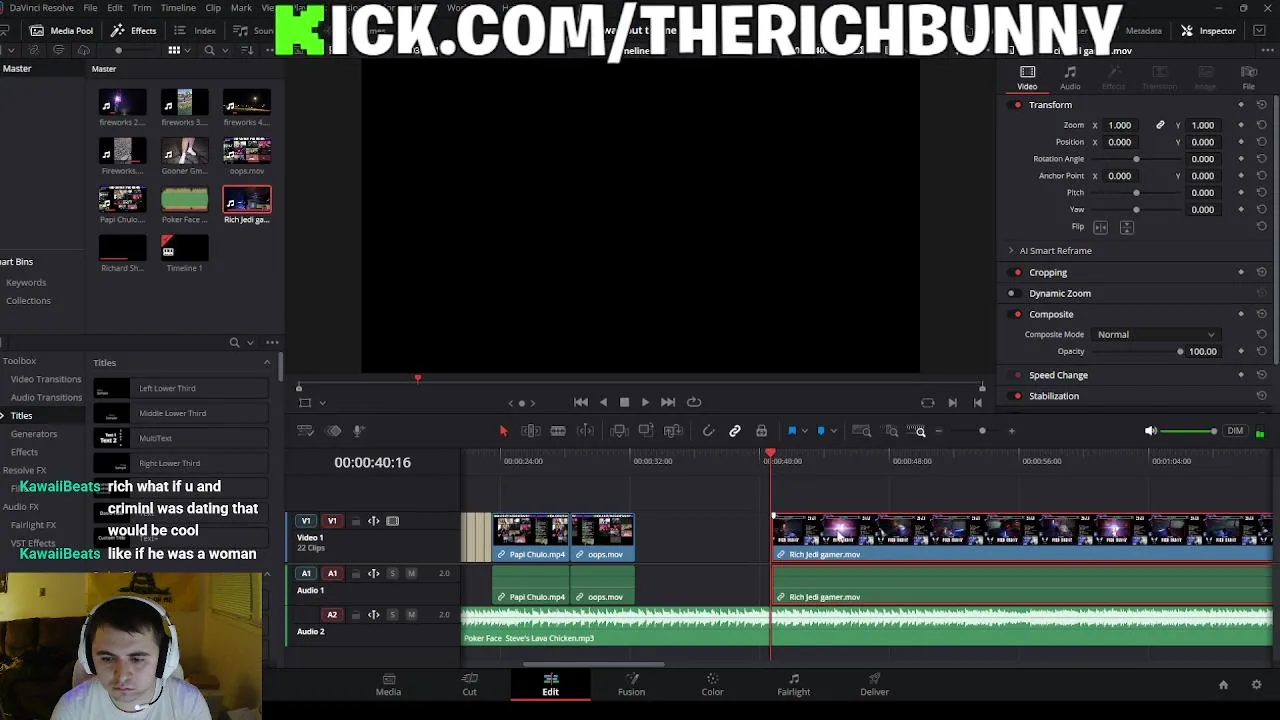Click the flip vertical icon
Viewport: 1280px width, 720px height.
point(1127,227)
